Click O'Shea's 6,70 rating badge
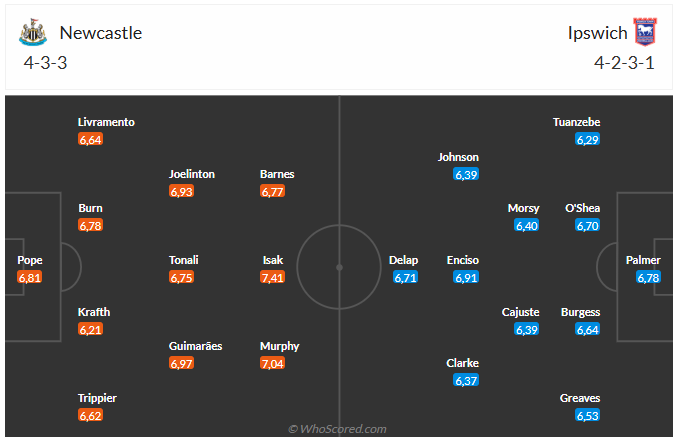The height and width of the screenshot is (437, 673). click(x=587, y=226)
